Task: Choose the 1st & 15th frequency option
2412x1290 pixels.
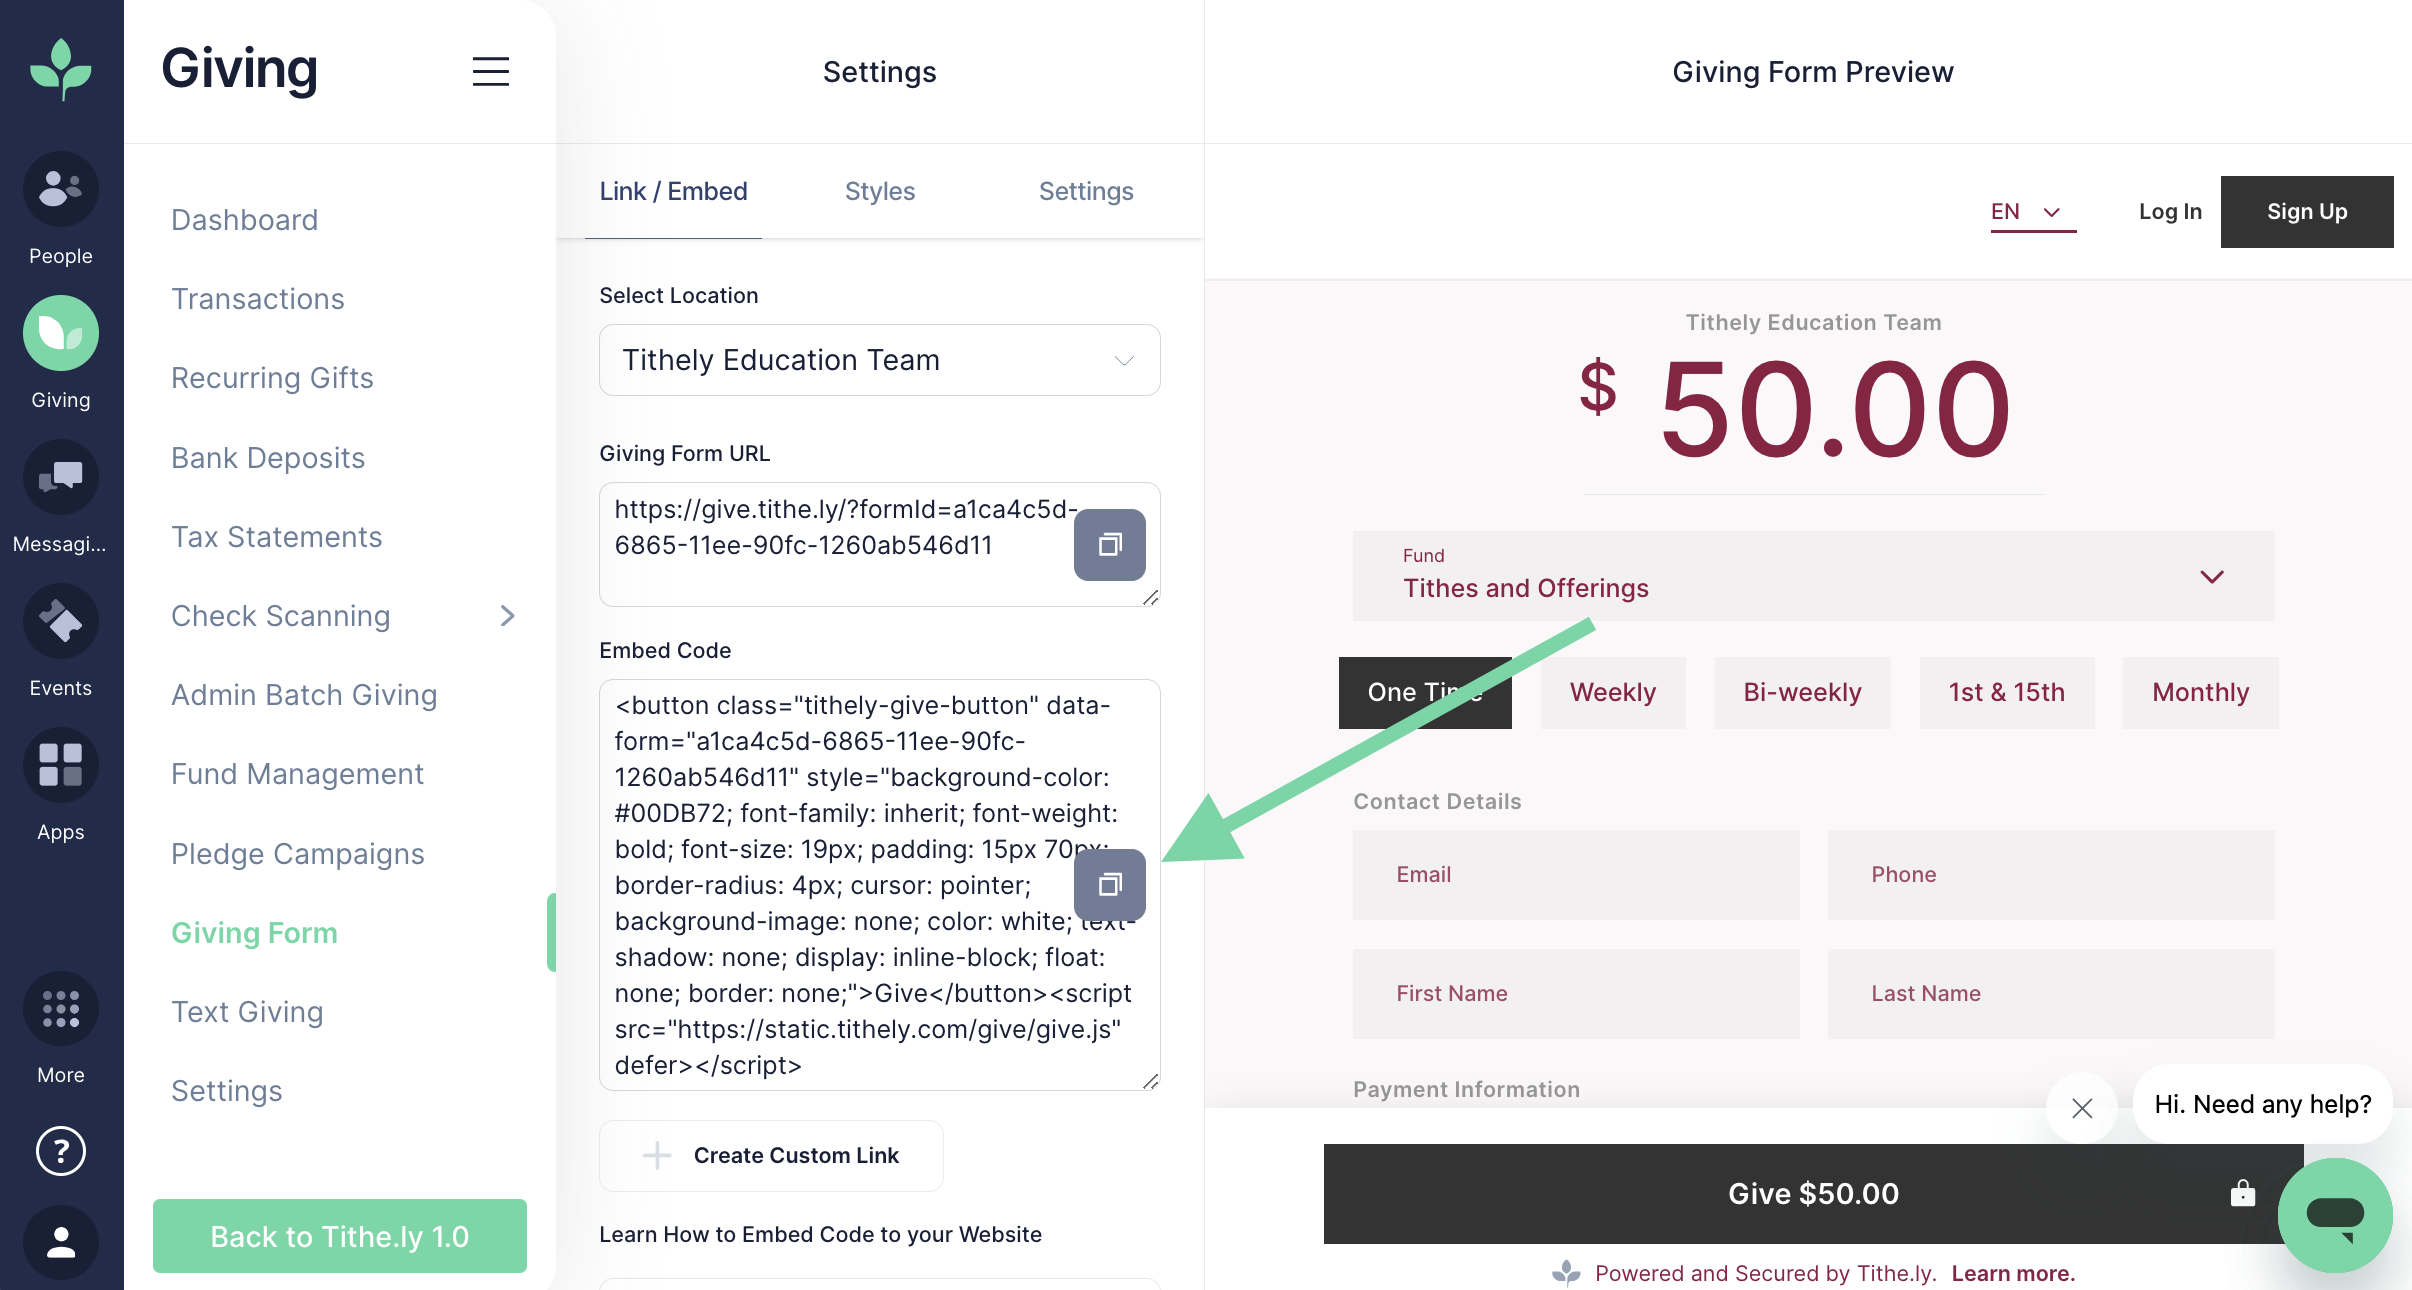Action: (x=2006, y=693)
